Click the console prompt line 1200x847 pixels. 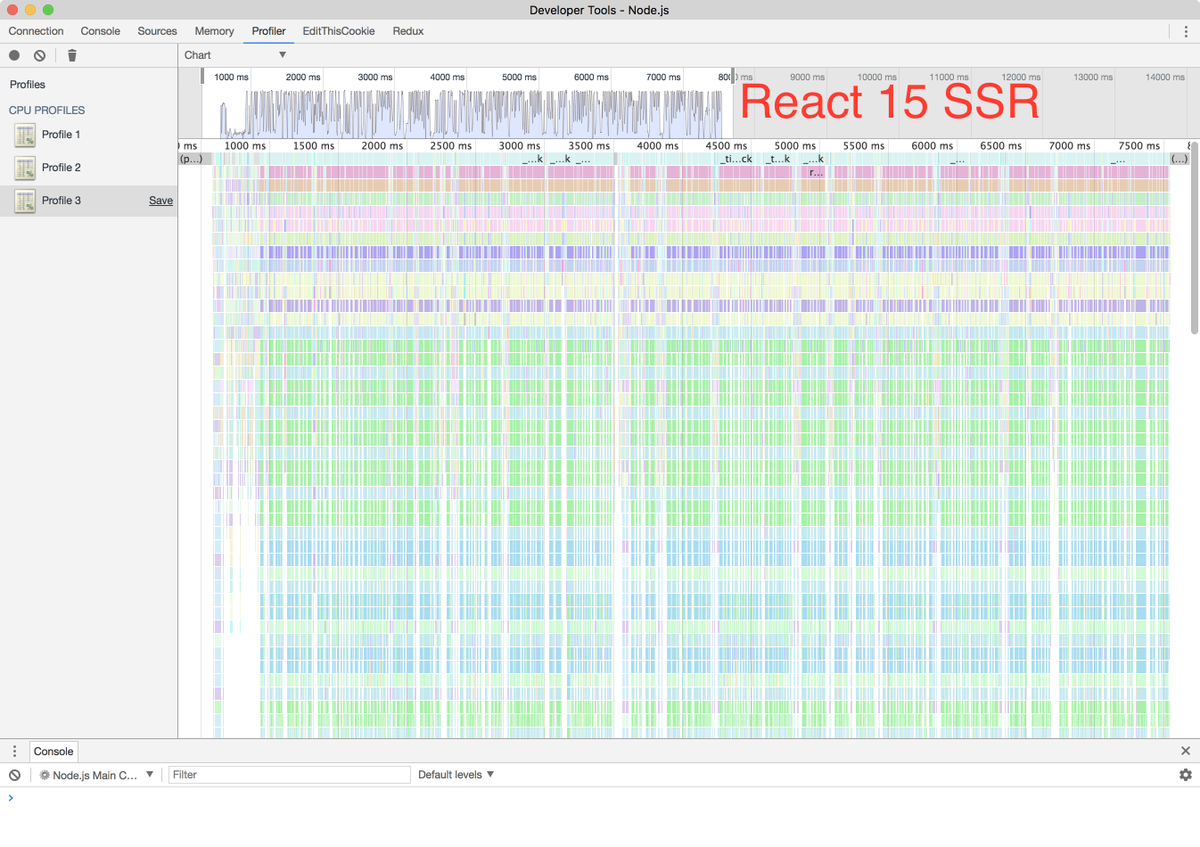point(600,798)
